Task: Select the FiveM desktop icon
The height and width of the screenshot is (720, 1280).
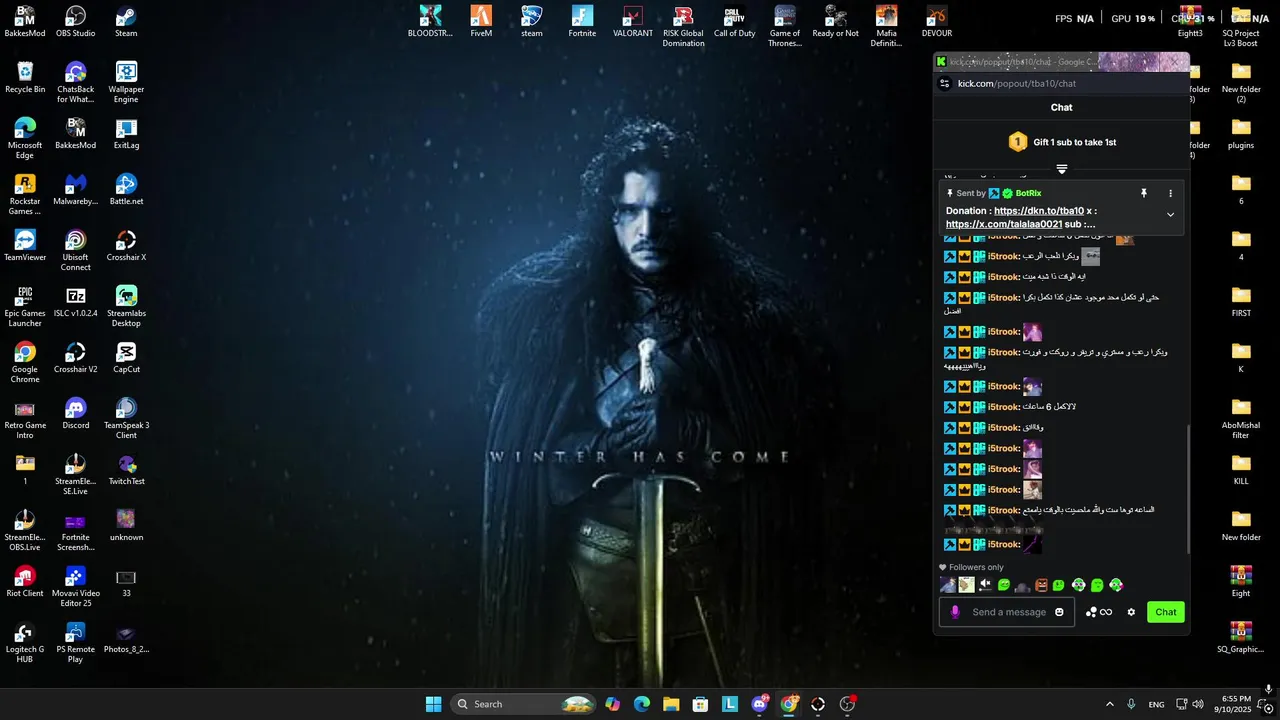Action: [x=481, y=21]
